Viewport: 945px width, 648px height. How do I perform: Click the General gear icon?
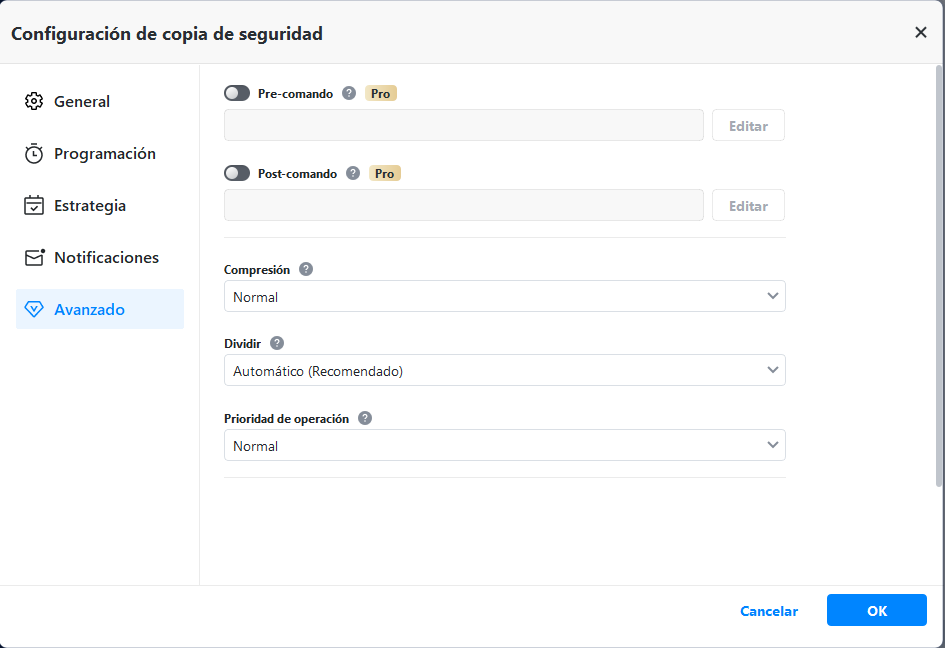point(34,101)
